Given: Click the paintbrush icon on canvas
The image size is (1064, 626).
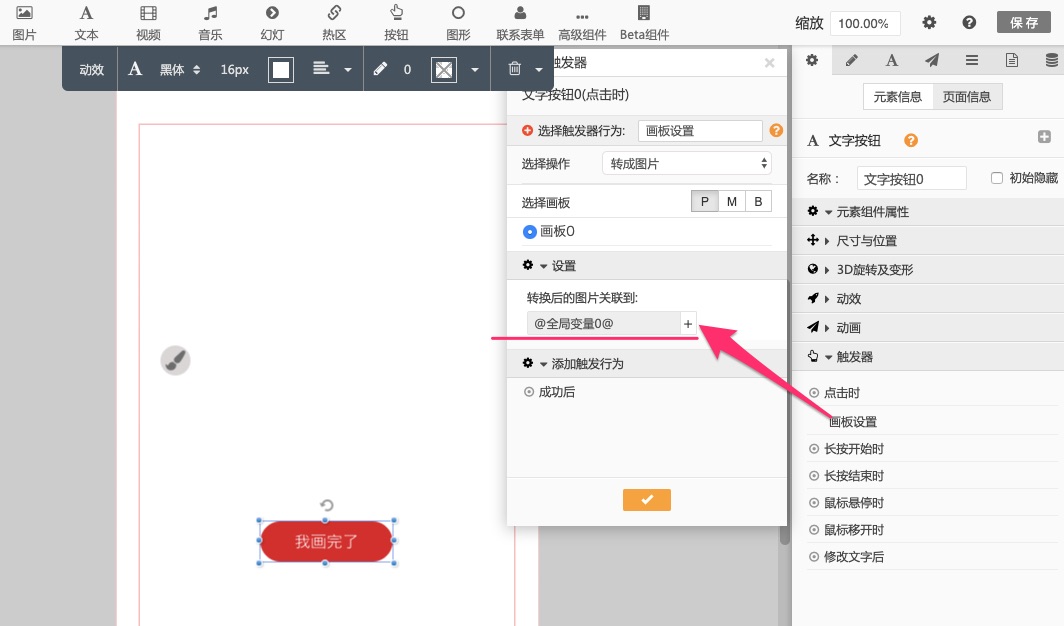Looking at the screenshot, I should [x=176, y=361].
